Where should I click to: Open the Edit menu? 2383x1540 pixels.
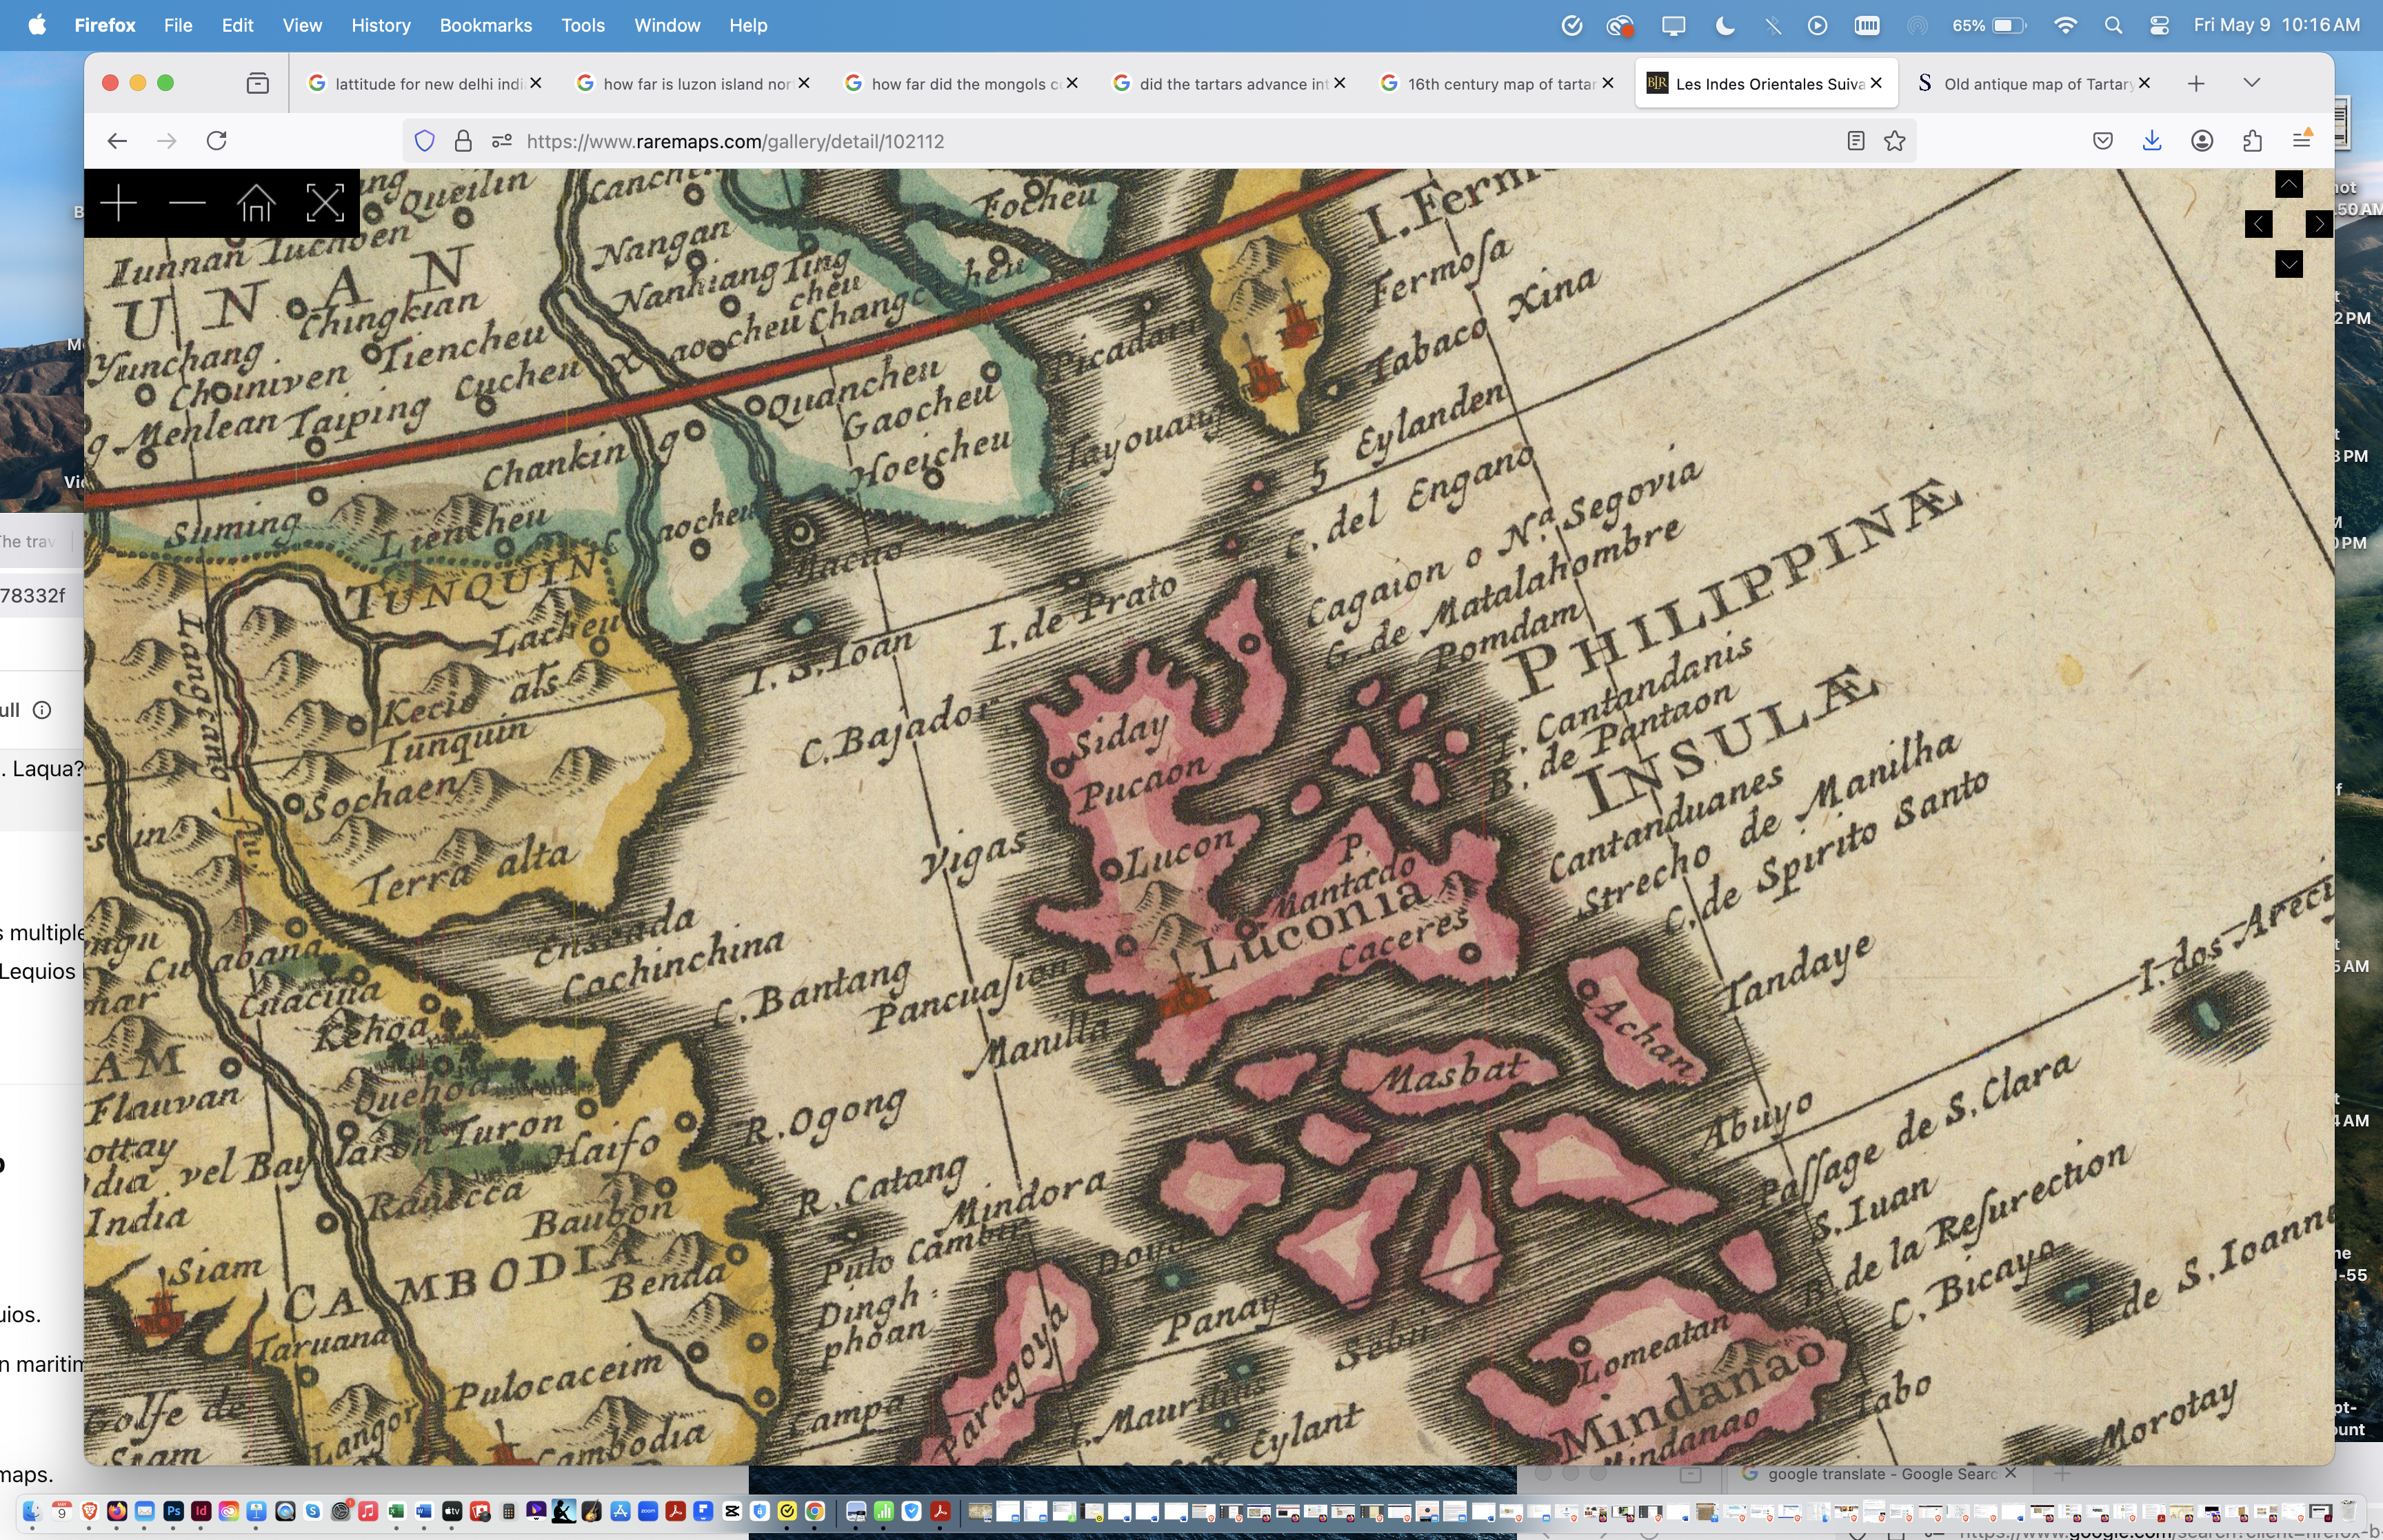click(237, 25)
